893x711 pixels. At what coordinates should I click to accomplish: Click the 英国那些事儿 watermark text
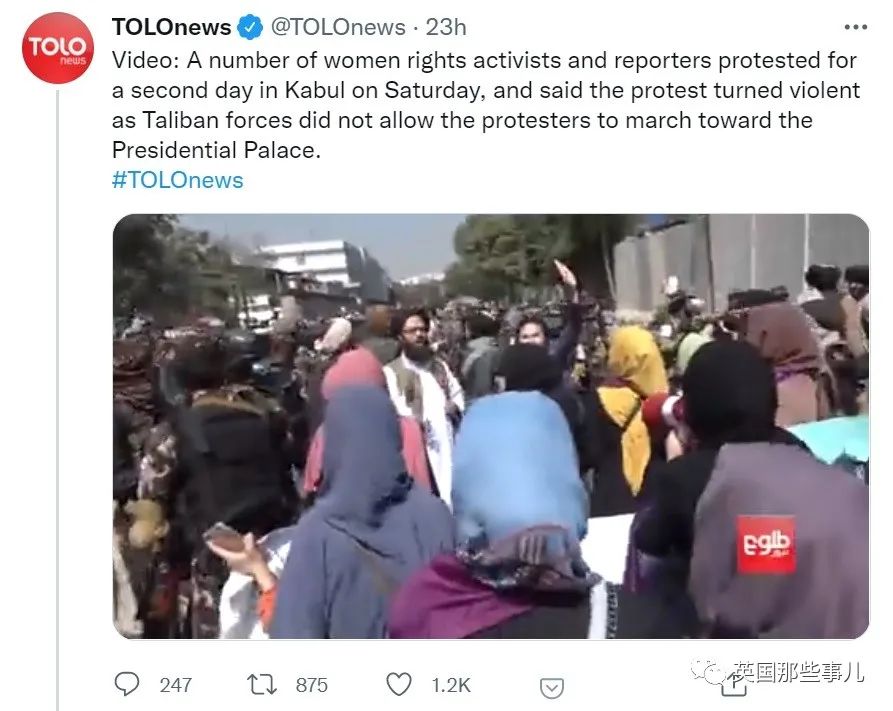(799, 672)
